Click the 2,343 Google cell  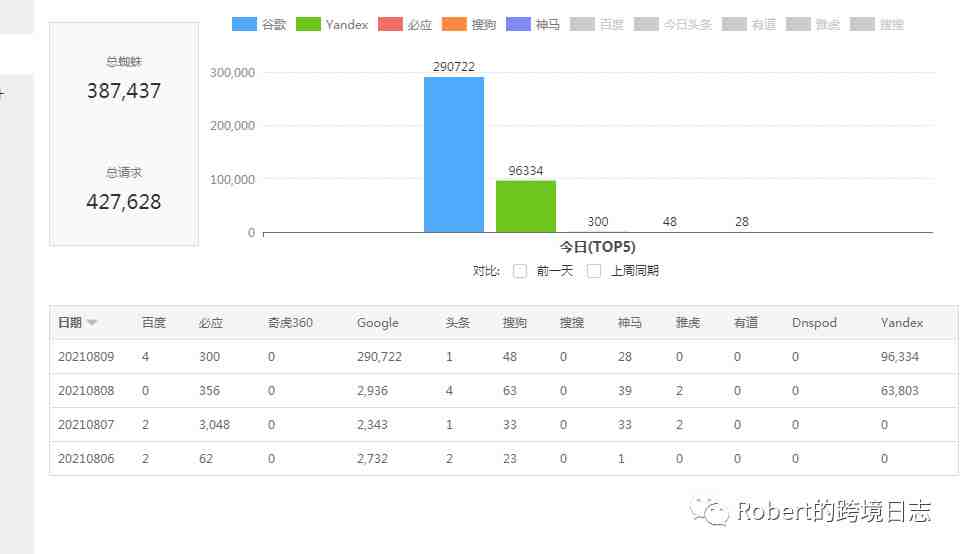click(372, 424)
